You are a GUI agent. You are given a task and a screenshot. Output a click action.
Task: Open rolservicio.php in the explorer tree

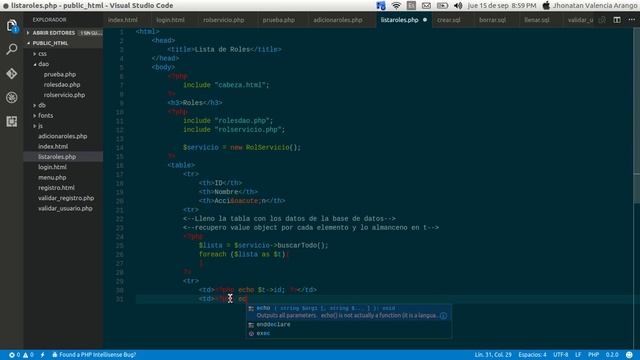[64, 95]
